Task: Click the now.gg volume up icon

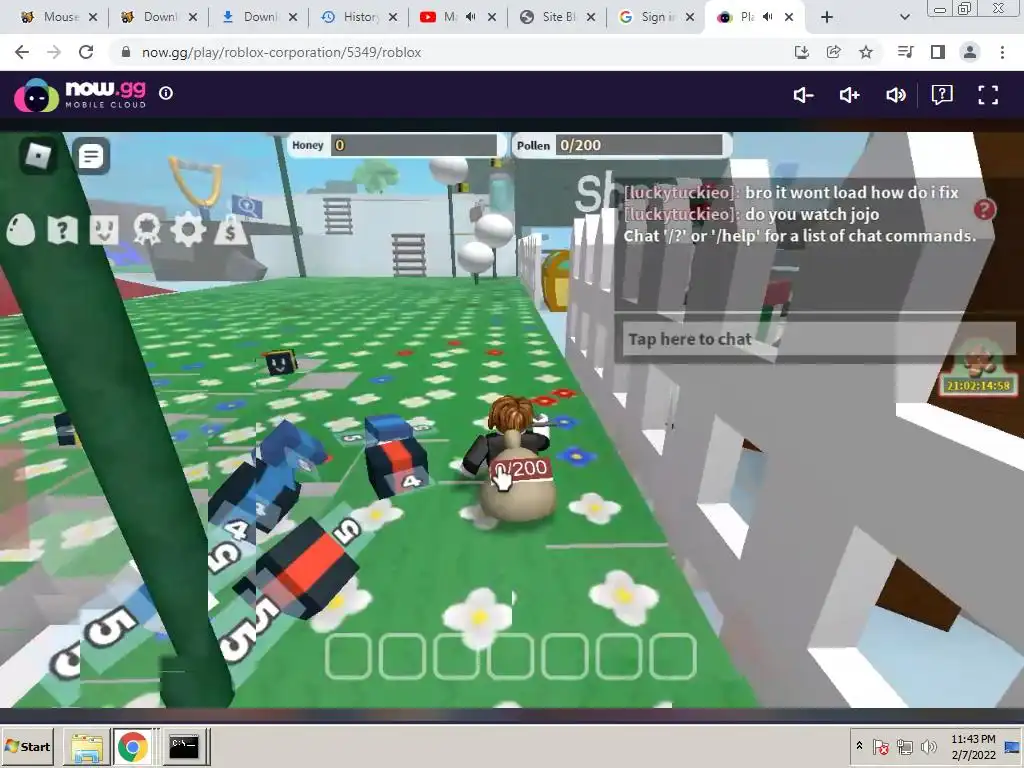Action: (x=850, y=95)
